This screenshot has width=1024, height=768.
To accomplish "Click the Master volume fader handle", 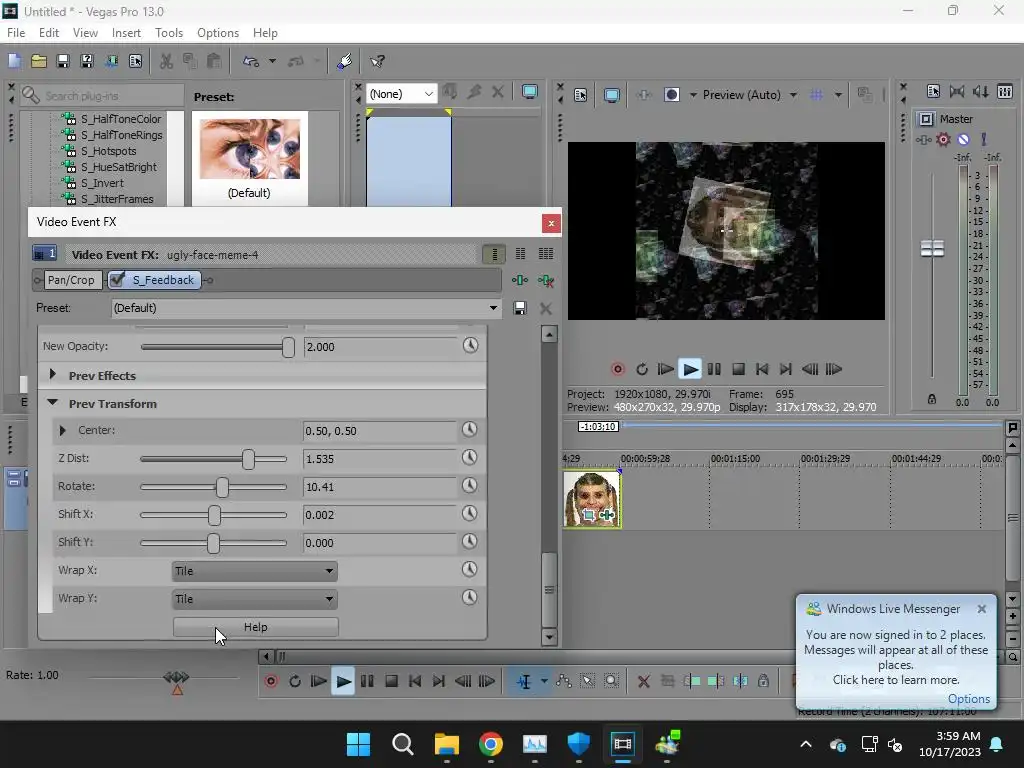I will point(932,248).
